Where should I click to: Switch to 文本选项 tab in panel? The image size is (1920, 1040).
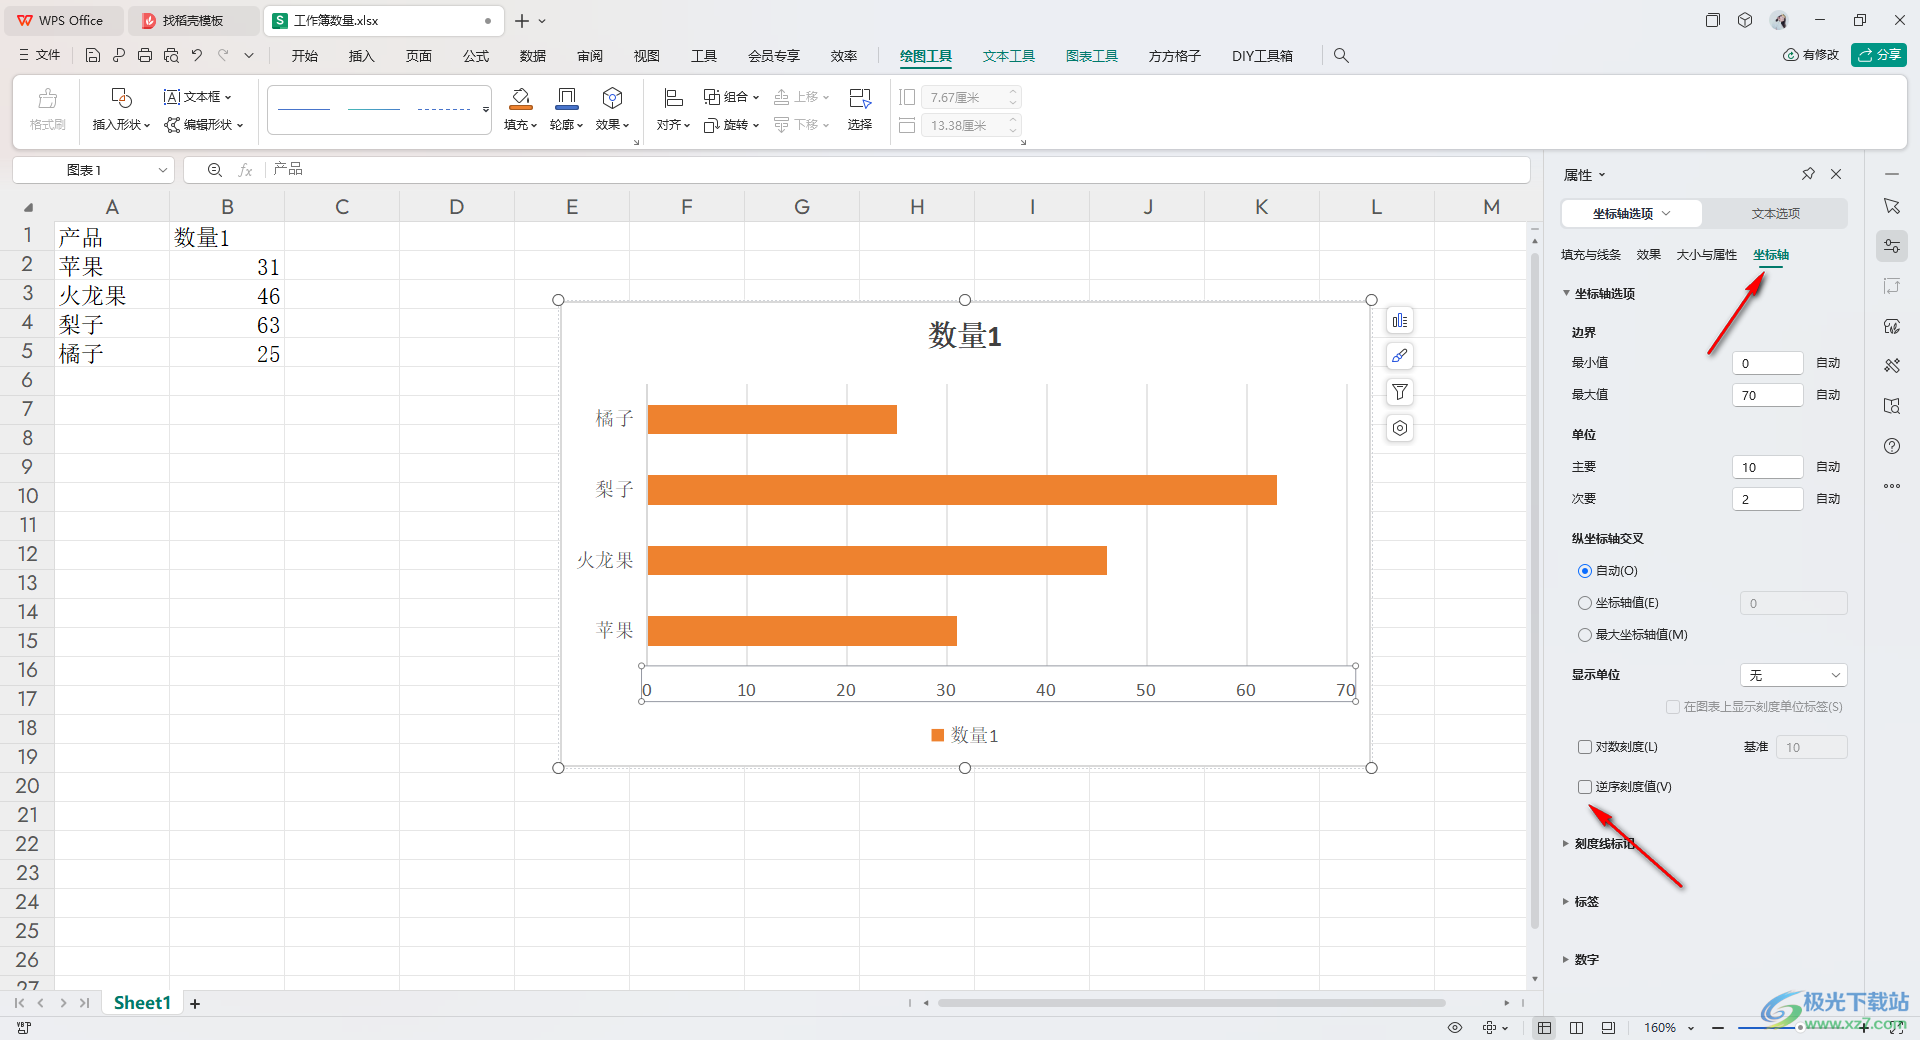(1775, 213)
